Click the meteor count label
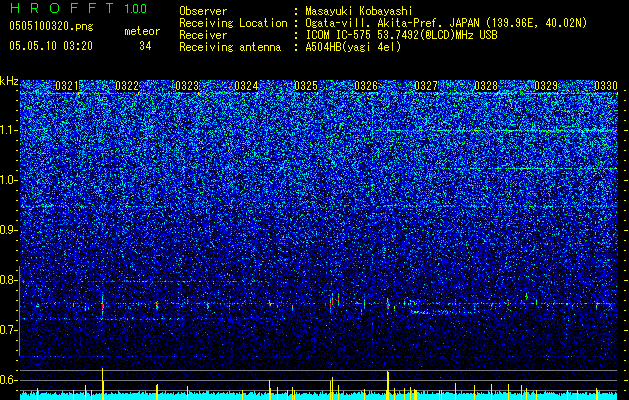This screenshot has width=629, height=400. 142,31
